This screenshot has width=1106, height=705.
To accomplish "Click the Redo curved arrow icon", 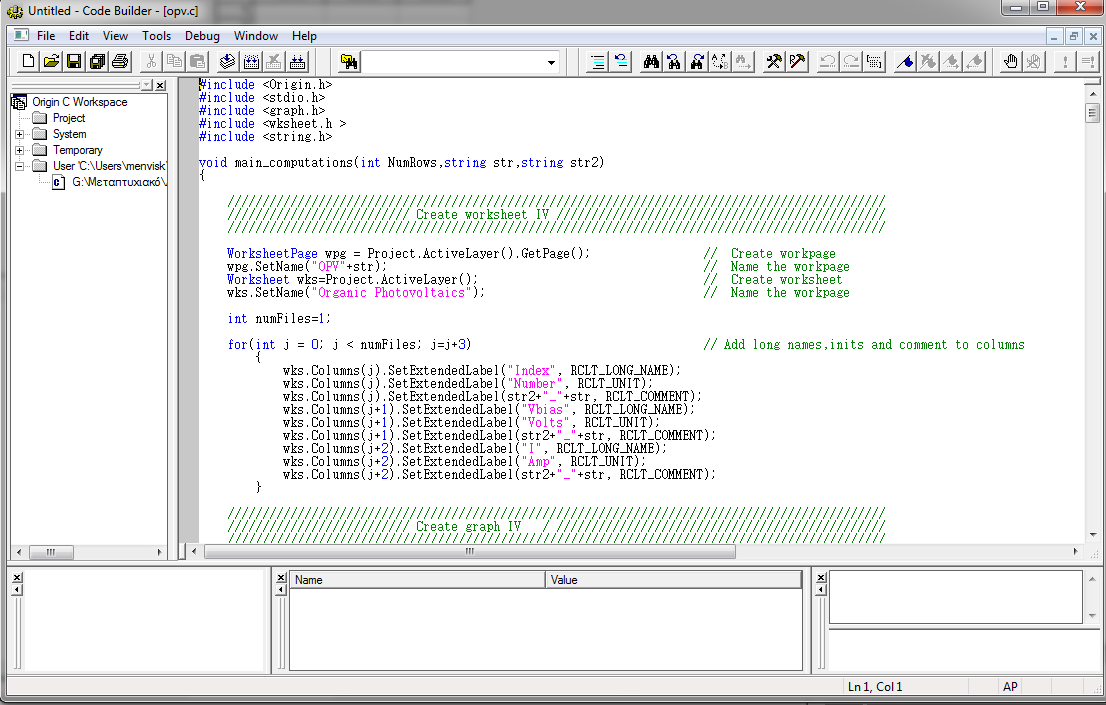I will click(x=851, y=61).
